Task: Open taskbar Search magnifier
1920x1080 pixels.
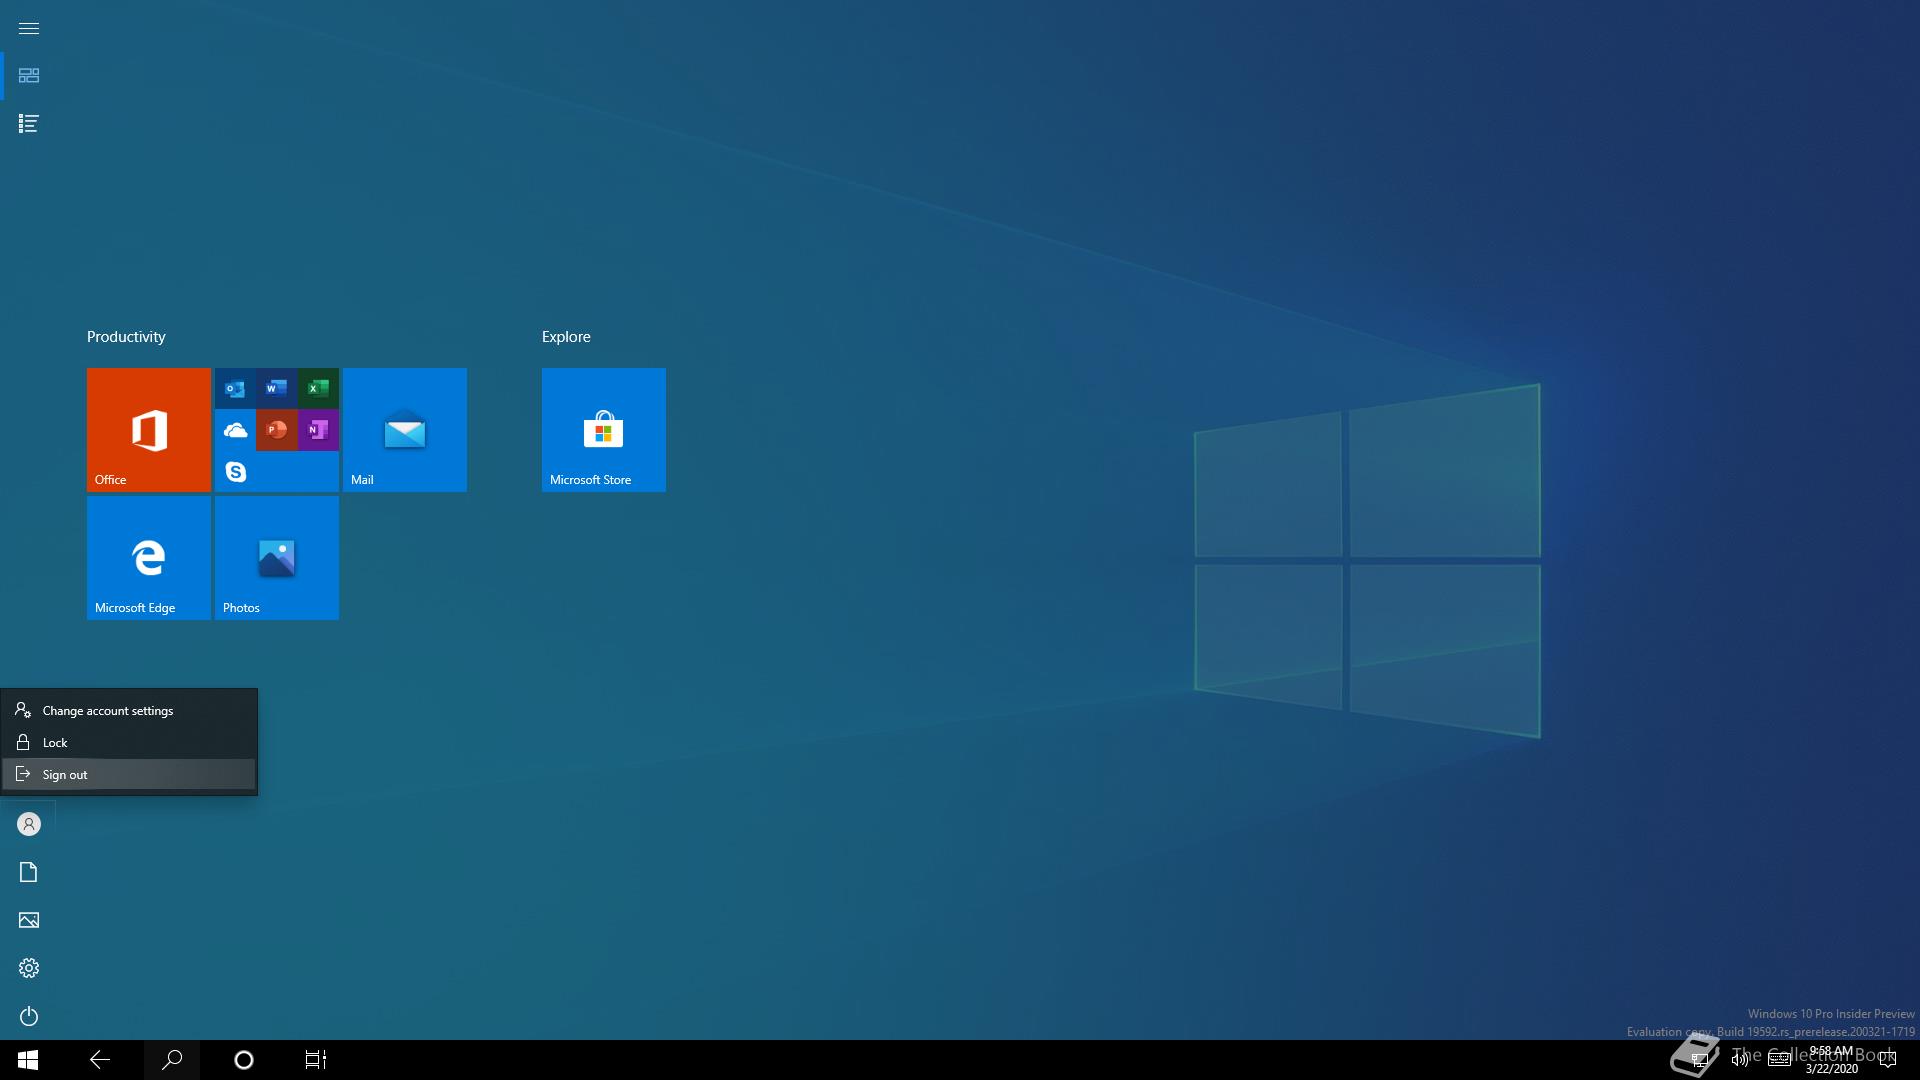Action: pos(172,1060)
